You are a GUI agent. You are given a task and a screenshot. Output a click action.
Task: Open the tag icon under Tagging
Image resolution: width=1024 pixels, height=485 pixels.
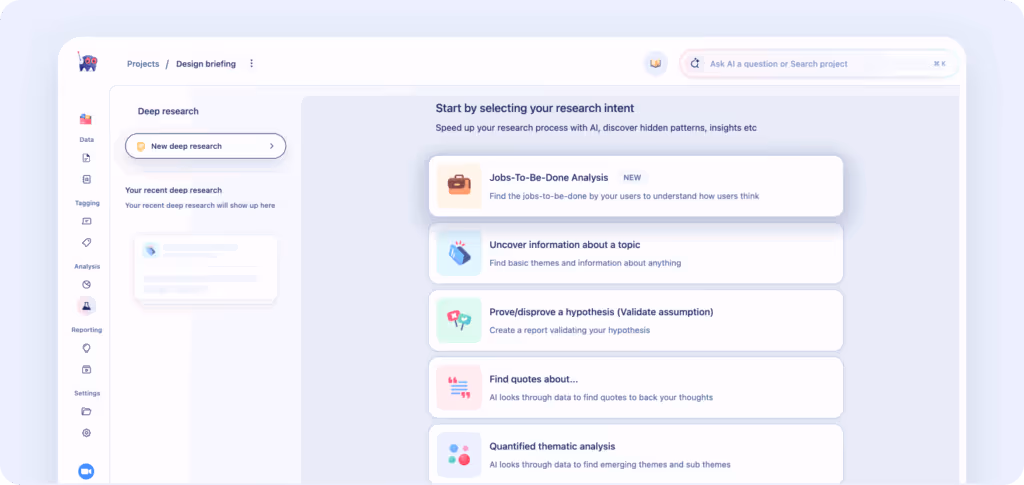pos(86,242)
